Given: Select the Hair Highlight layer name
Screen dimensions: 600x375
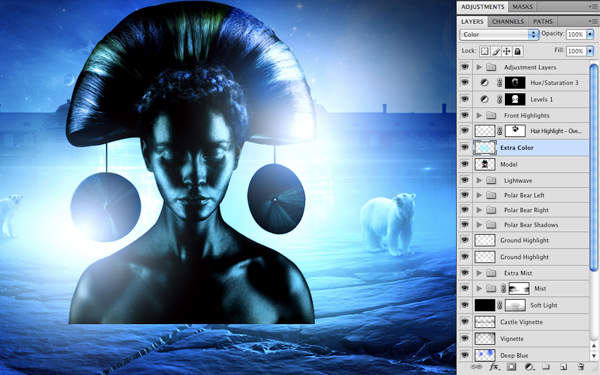Looking at the screenshot, I should pyautogui.click(x=556, y=131).
